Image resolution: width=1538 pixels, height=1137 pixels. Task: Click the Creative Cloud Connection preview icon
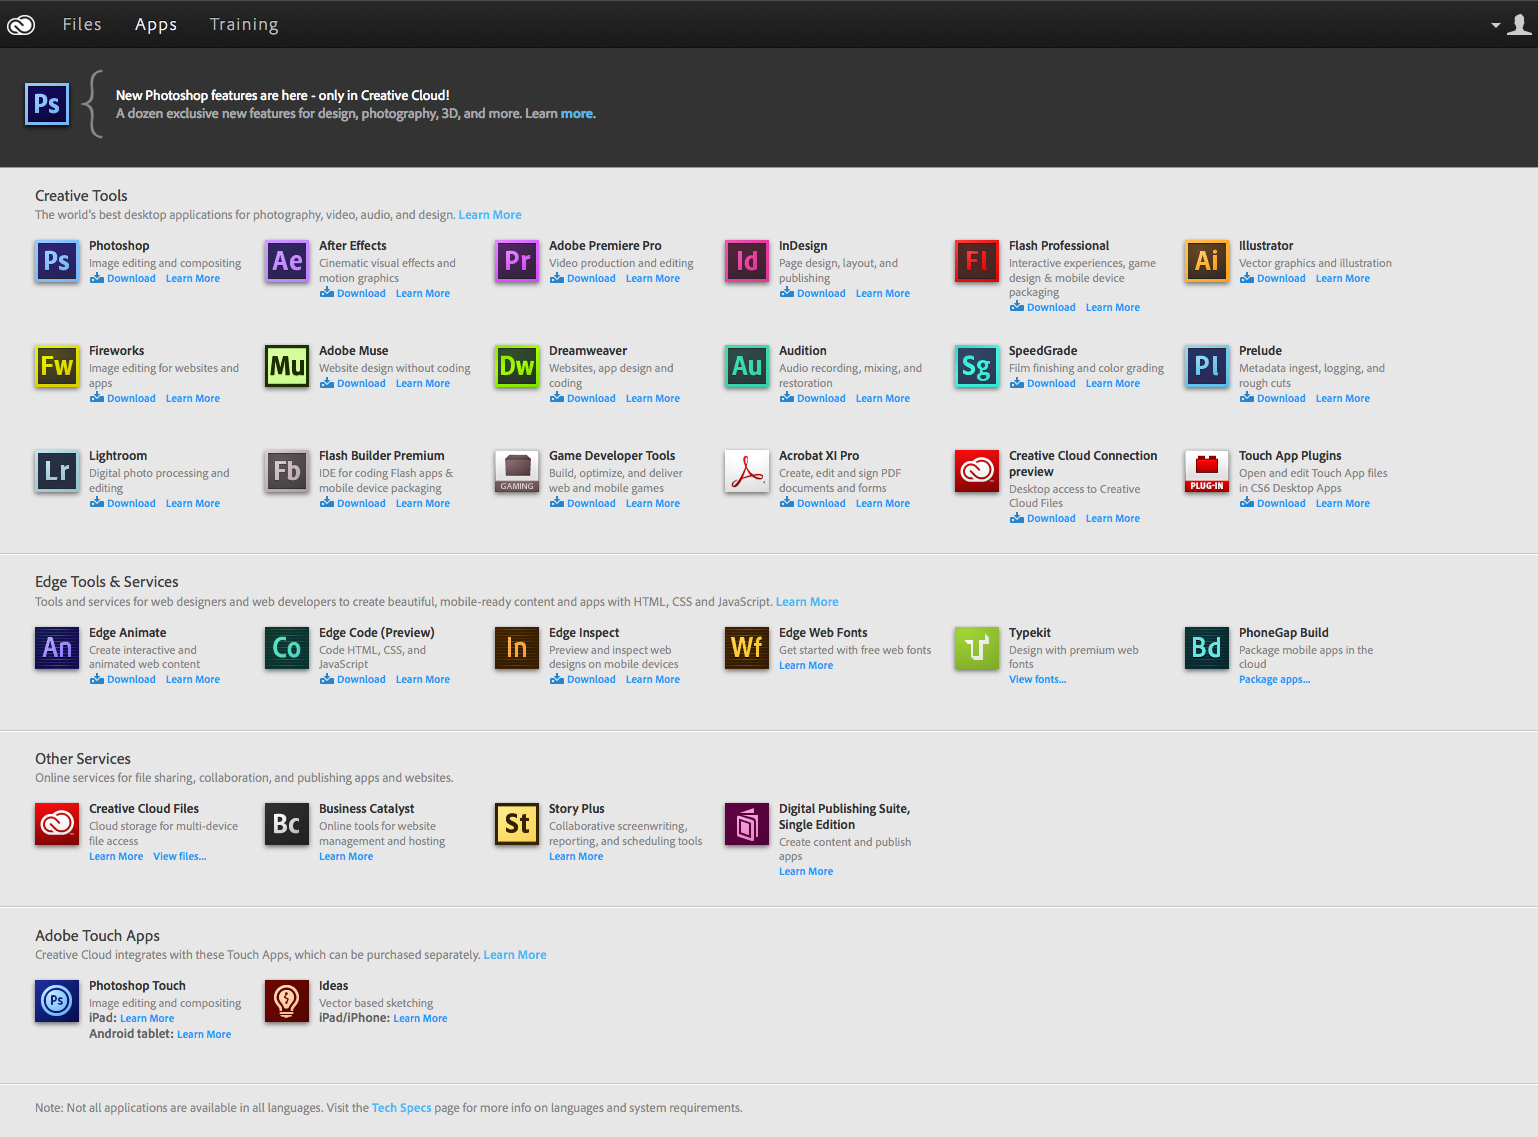977,471
